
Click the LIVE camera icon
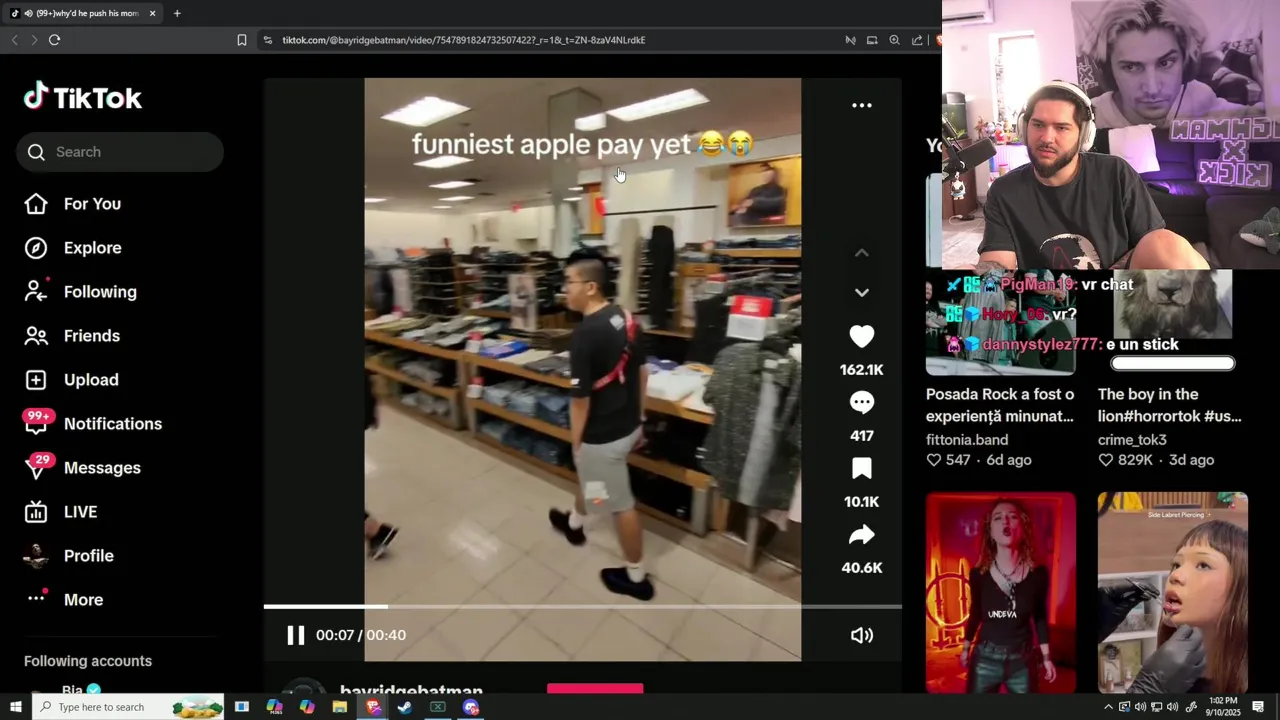pyautogui.click(x=36, y=512)
